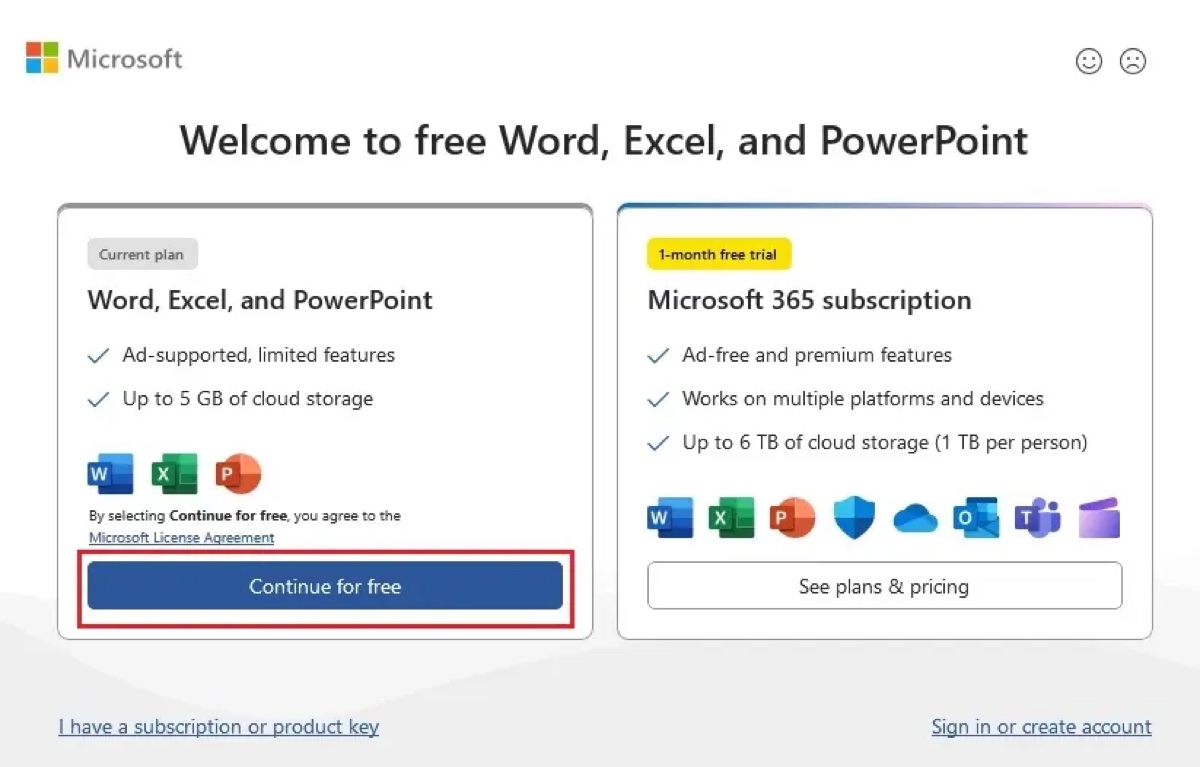The width and height of the screenshot is (1200, 767).
Task: Click the Microsoft Teams icon
Action: 1037,517
